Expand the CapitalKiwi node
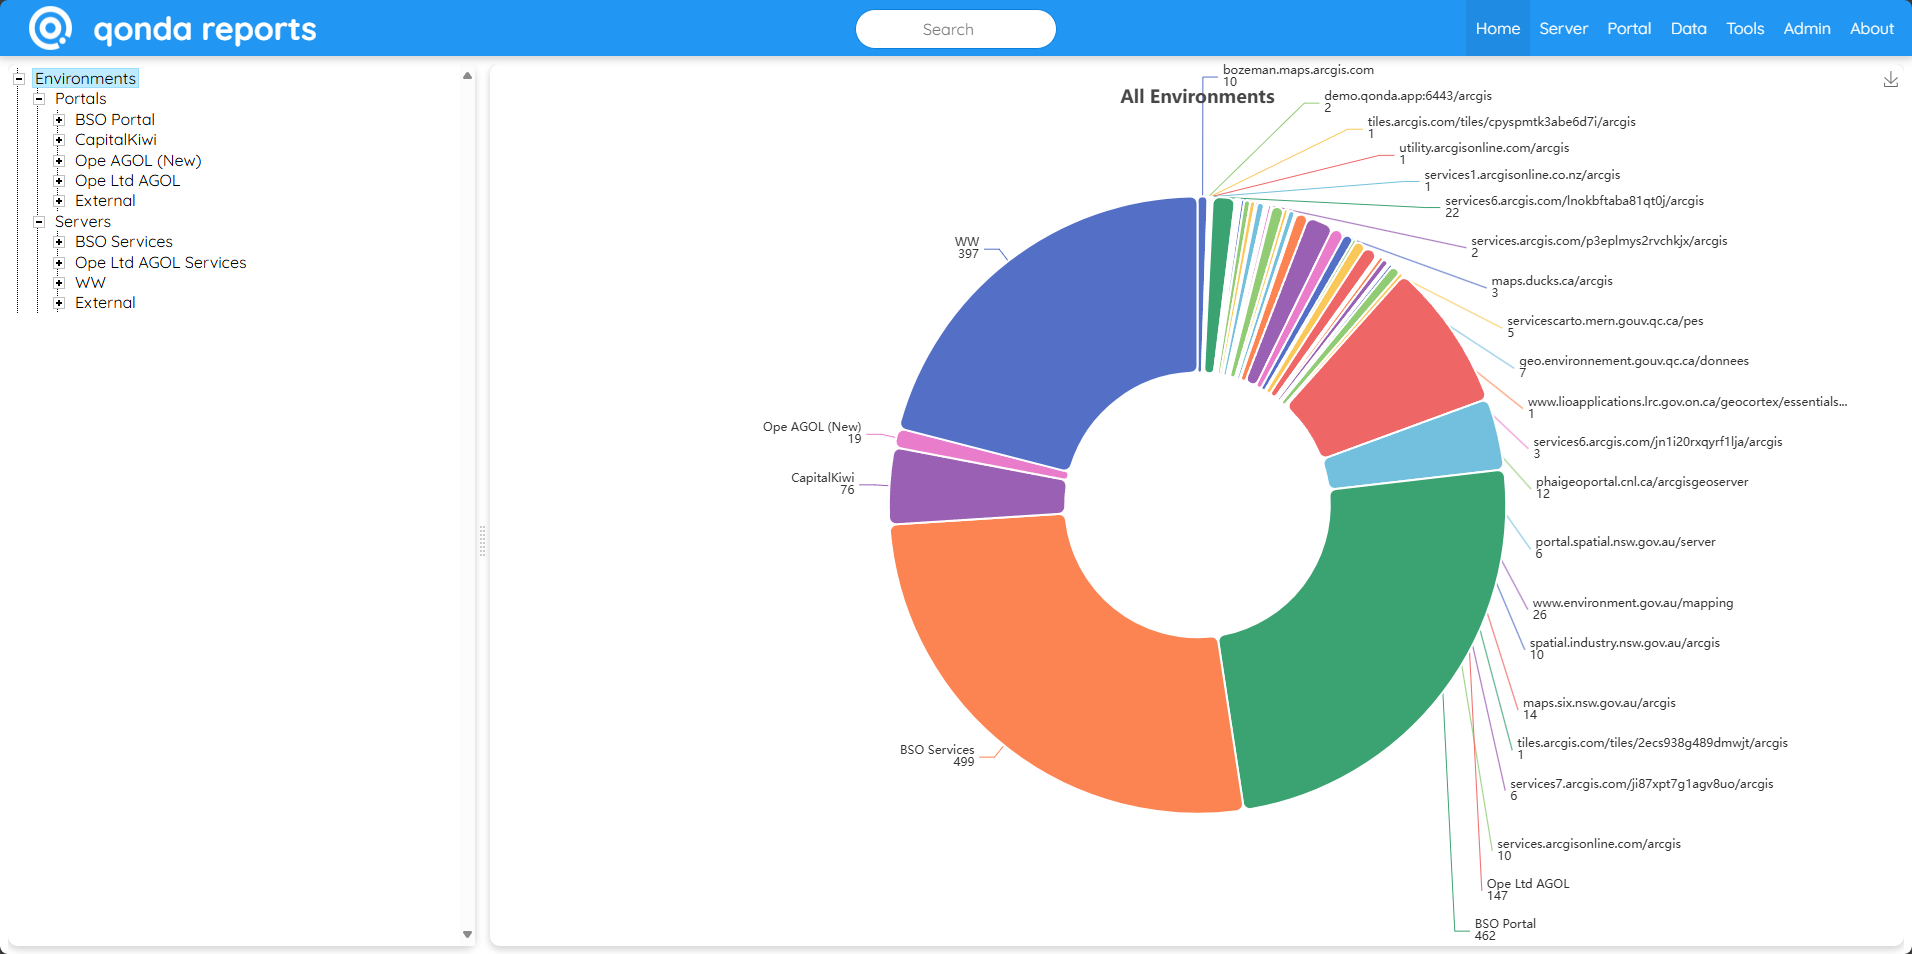This screenshot has width=1912, height=954. 58,140
